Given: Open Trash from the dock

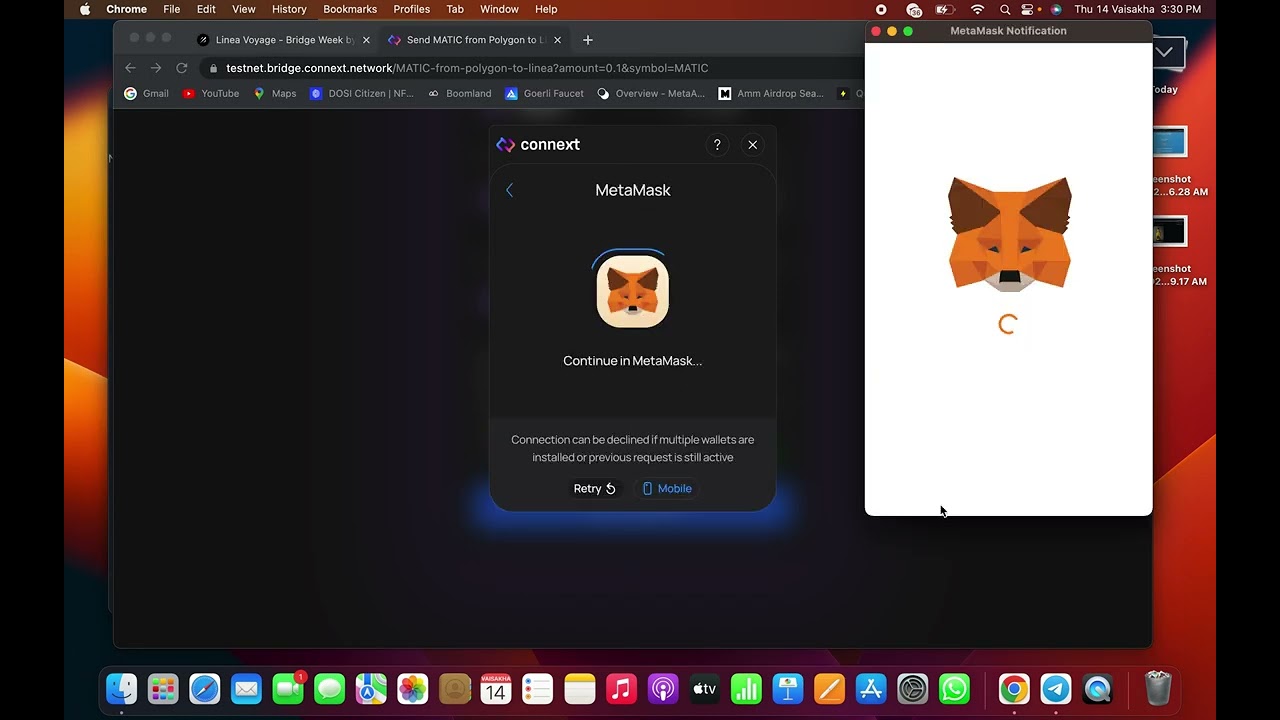Looking at the screenshot, I should pos(1158,689).
